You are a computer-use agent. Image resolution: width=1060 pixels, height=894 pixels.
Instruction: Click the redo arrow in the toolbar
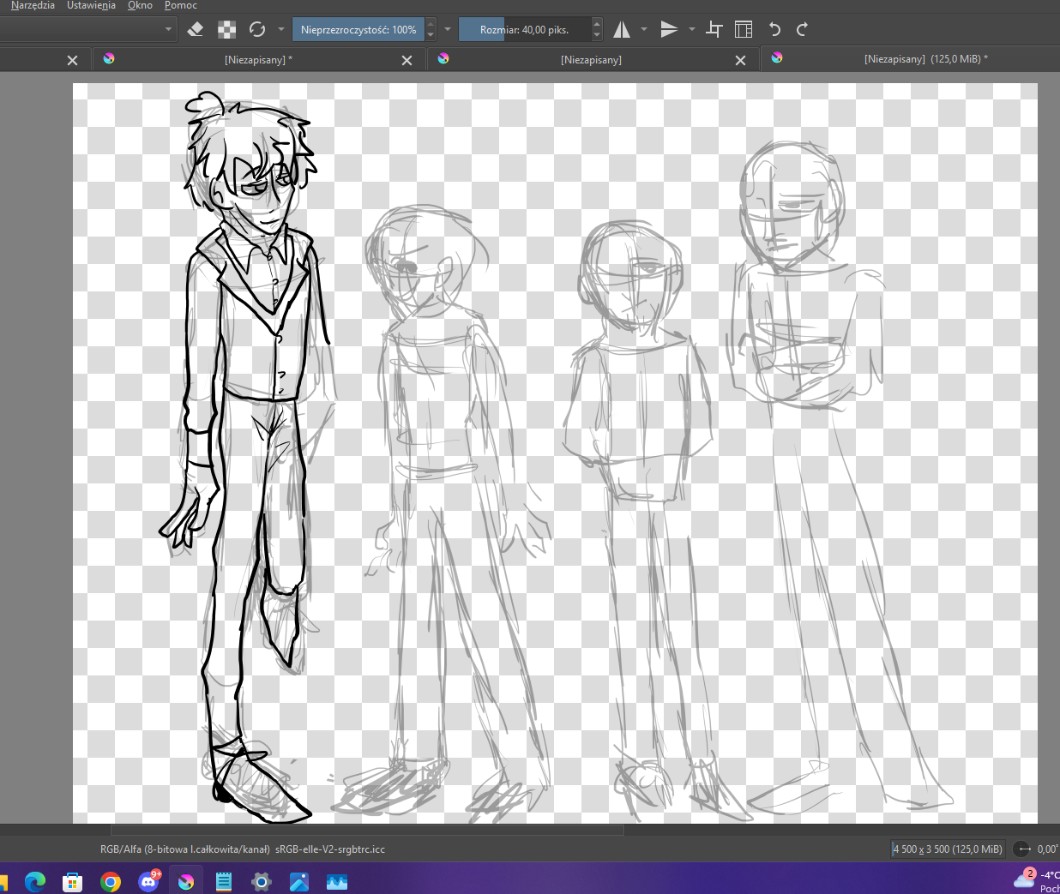coord(802,30)
